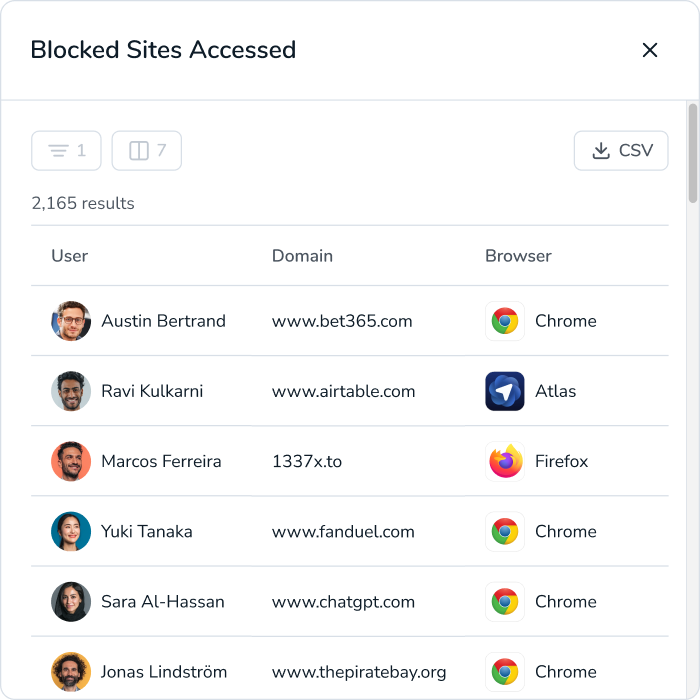Click Marcos Ferreira's avatar
The image size is (700, 700).
(71, 461)
